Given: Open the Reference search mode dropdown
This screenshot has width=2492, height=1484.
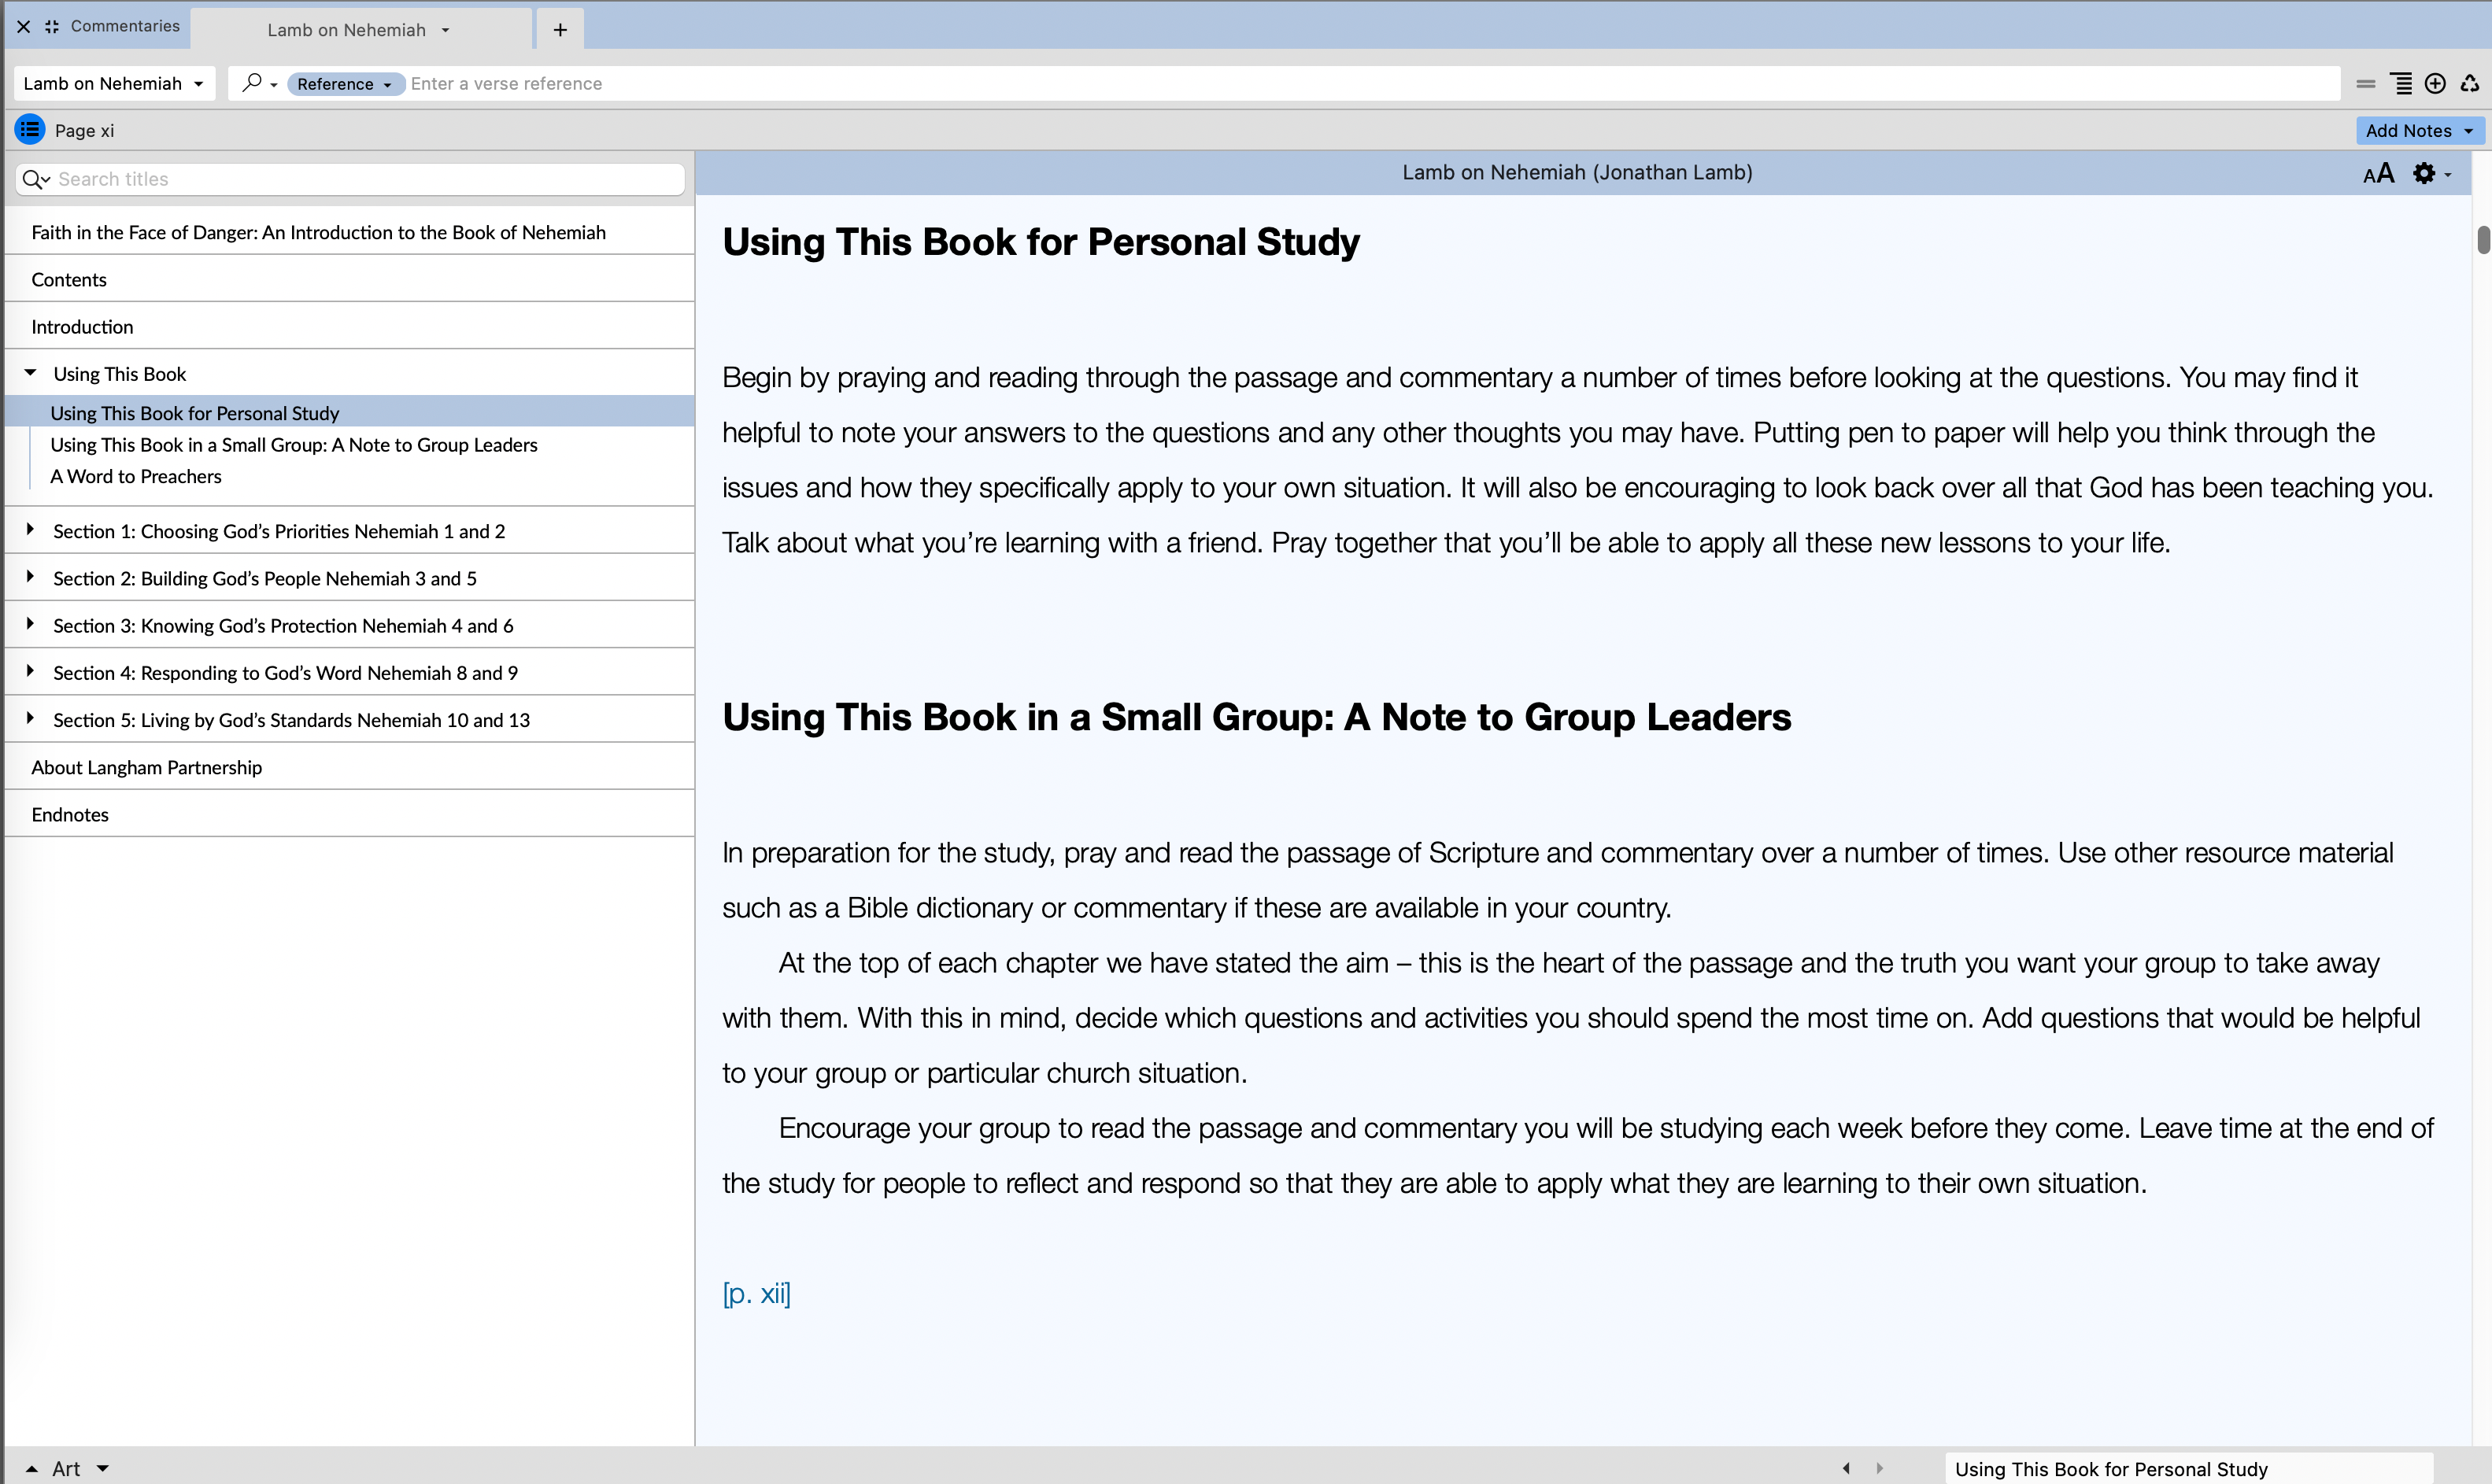Looking at the screenshot, I should [x=345, y=84].
